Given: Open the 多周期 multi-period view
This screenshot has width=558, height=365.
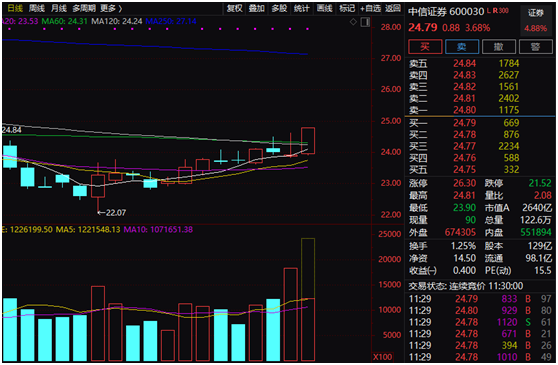Looking at the screenshot, I should pyautogui.click(x=84, y=8).
